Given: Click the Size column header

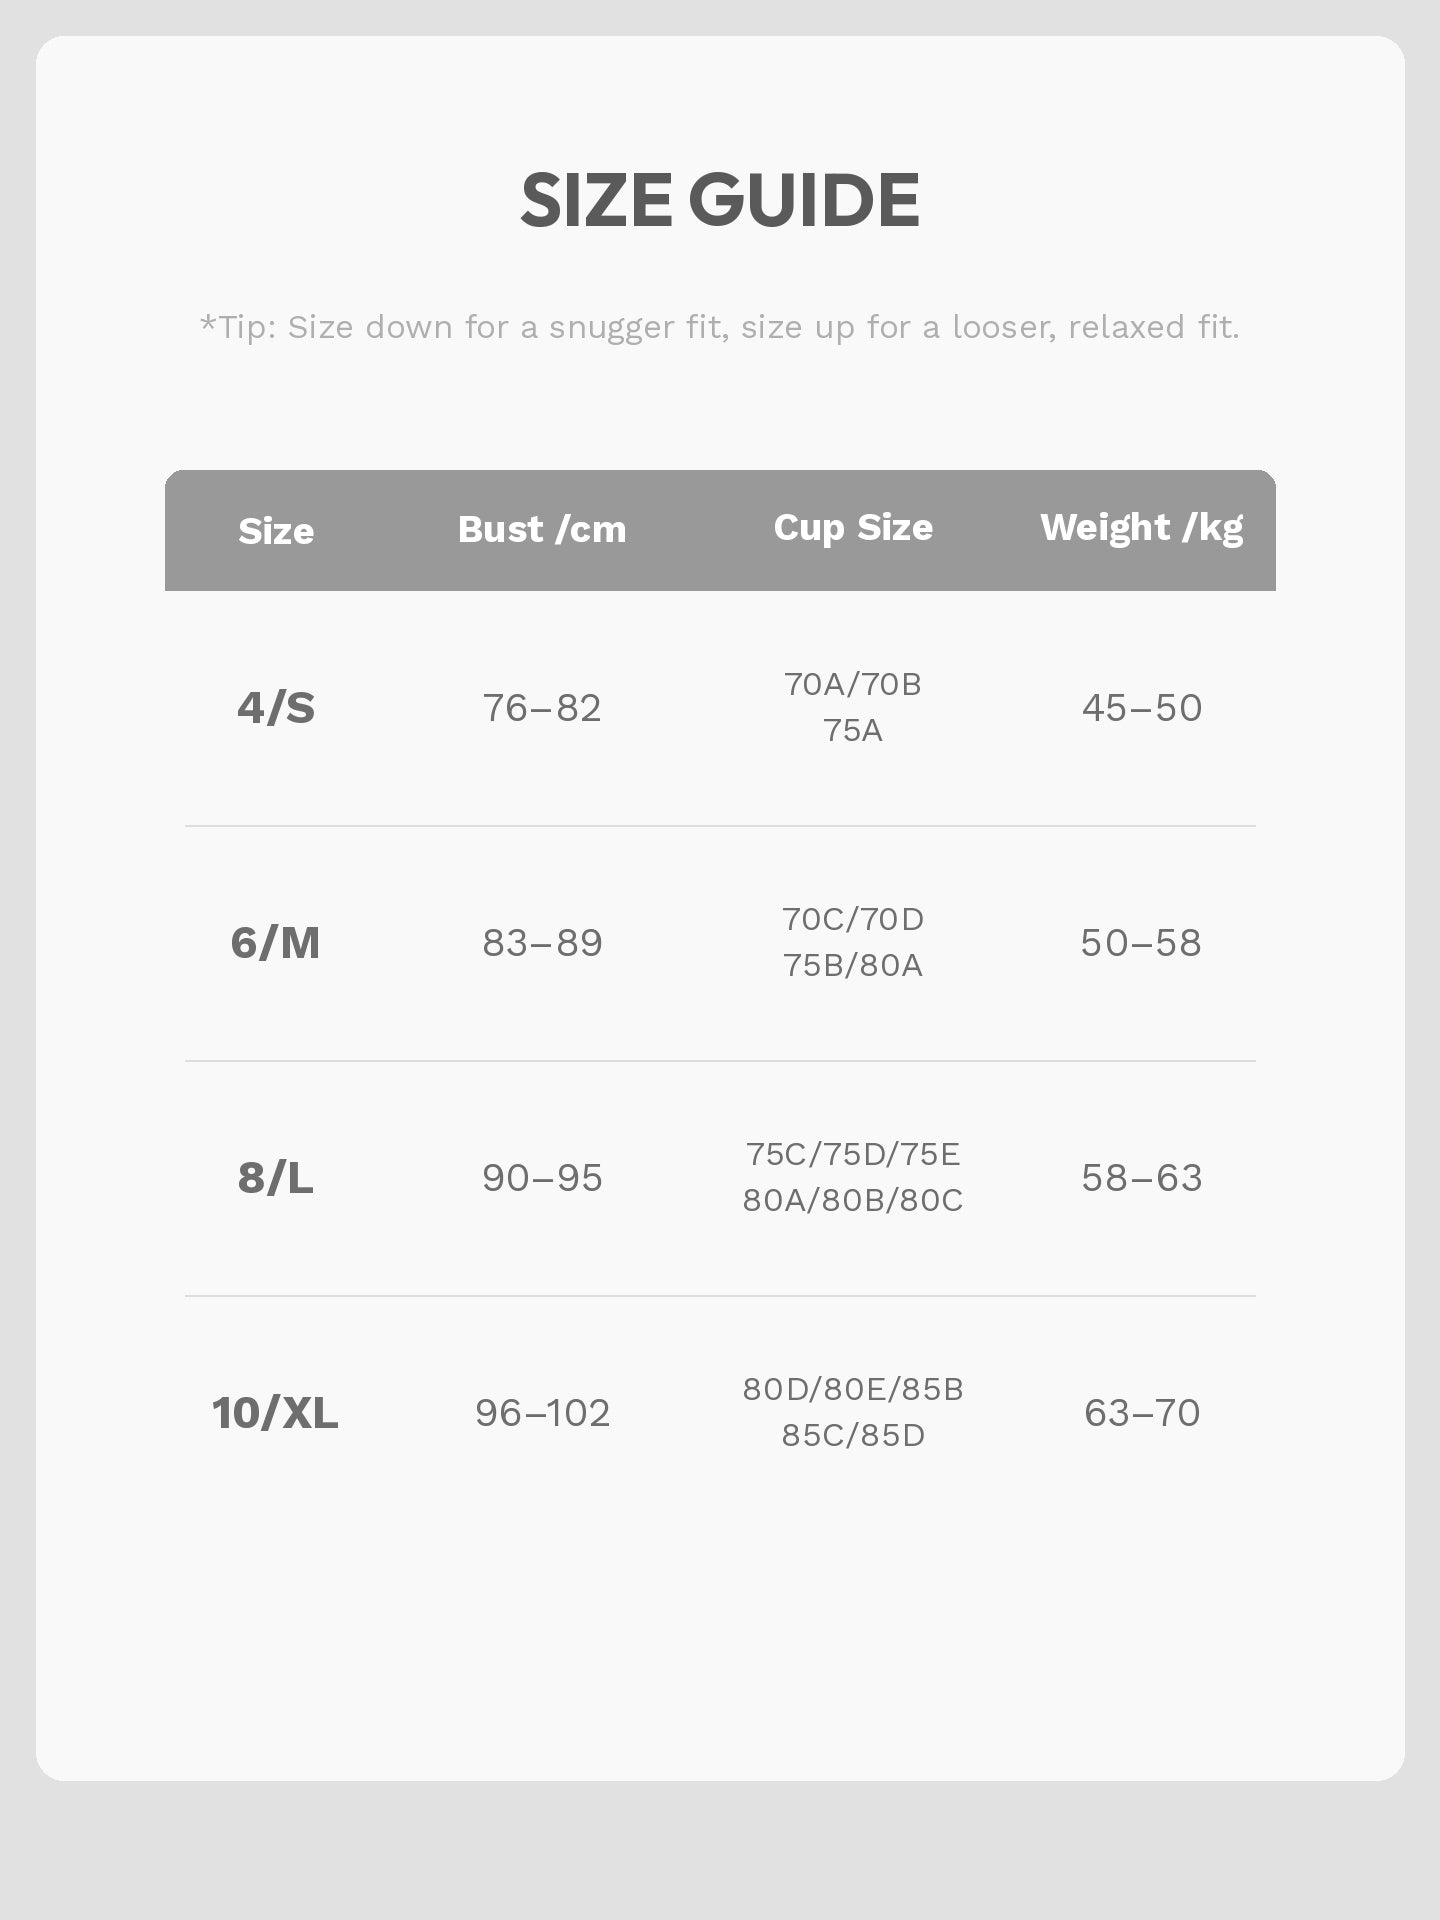Looking at the screenshot, I should tap(276, 531).
